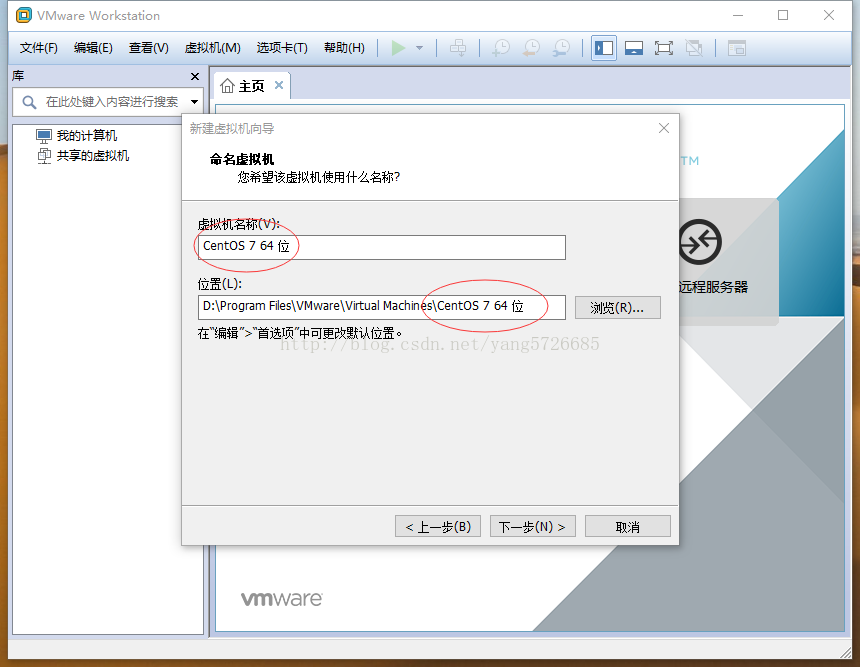
Task: Close the 新建虚拟机向导 dialog
Action: pyautogui.click(x=664, y=128)
